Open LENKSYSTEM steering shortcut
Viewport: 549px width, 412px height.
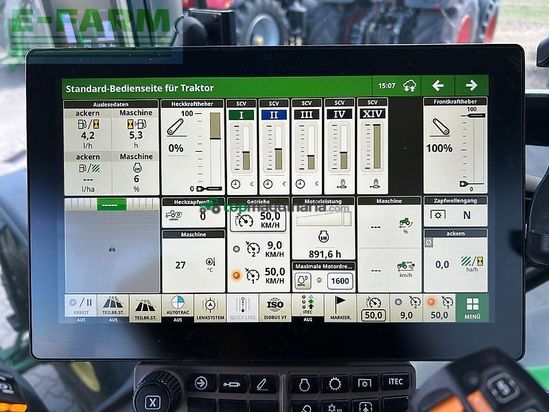[210, 308]
